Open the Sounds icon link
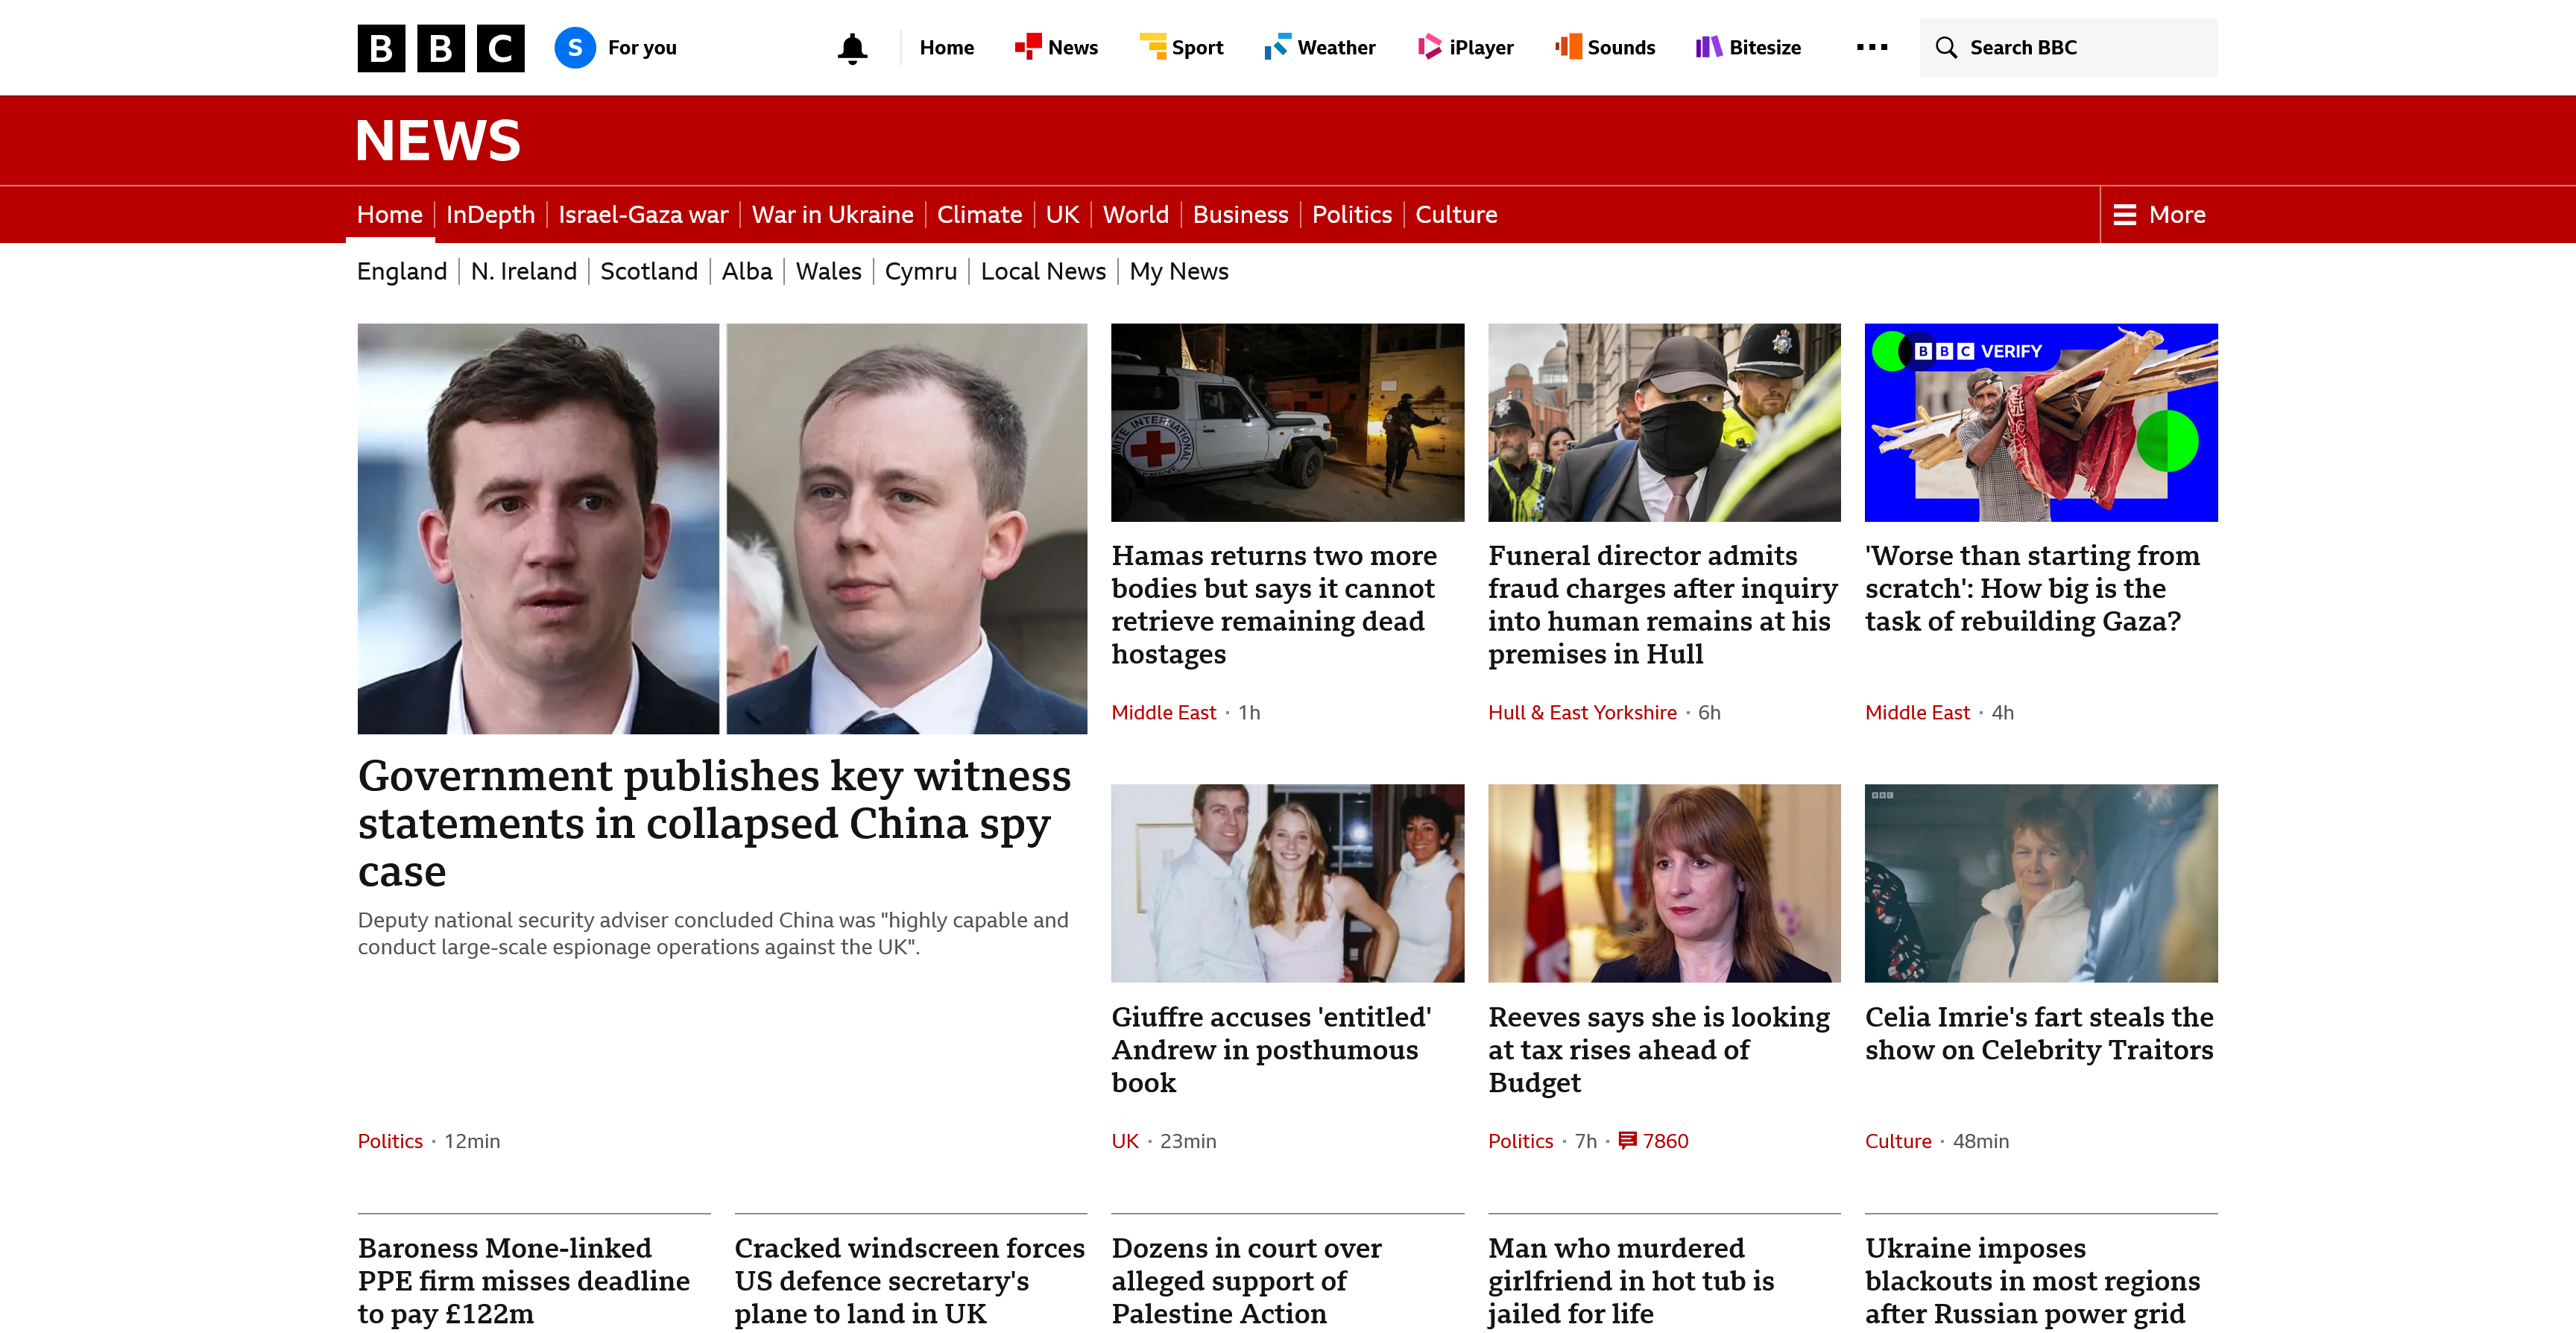This screenshot has width=2576, height=1333. click(1568, 47)
